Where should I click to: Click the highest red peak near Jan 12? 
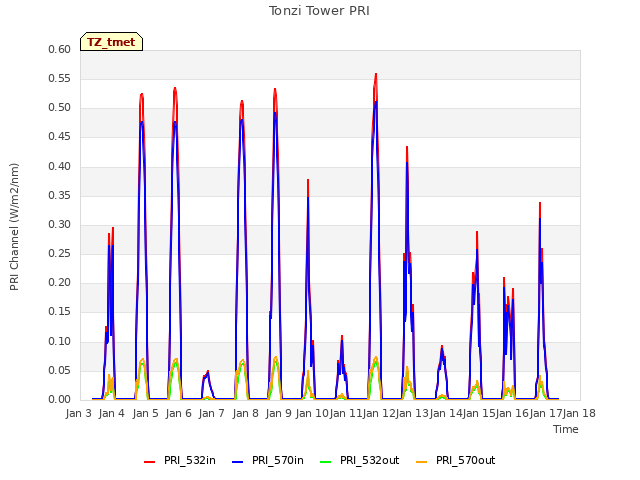point(376,75)
